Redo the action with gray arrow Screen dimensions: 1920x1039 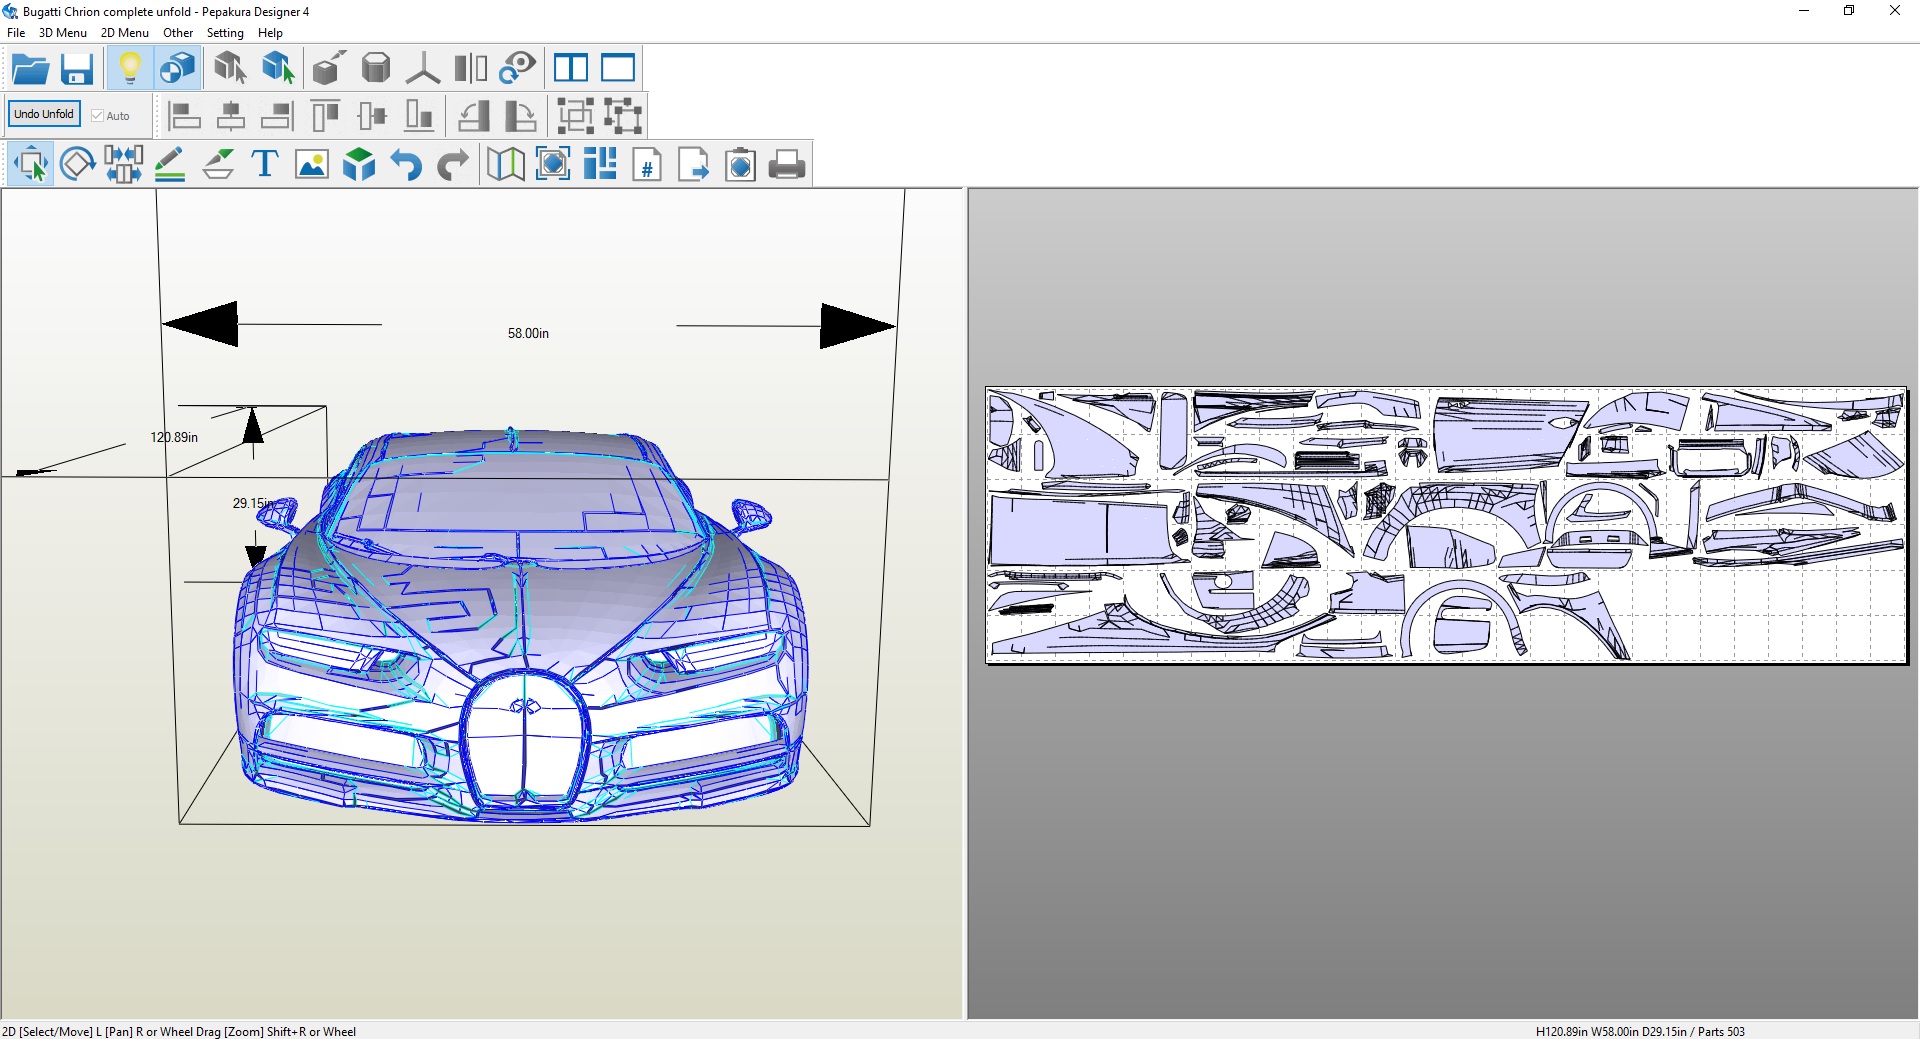(453, 164)
